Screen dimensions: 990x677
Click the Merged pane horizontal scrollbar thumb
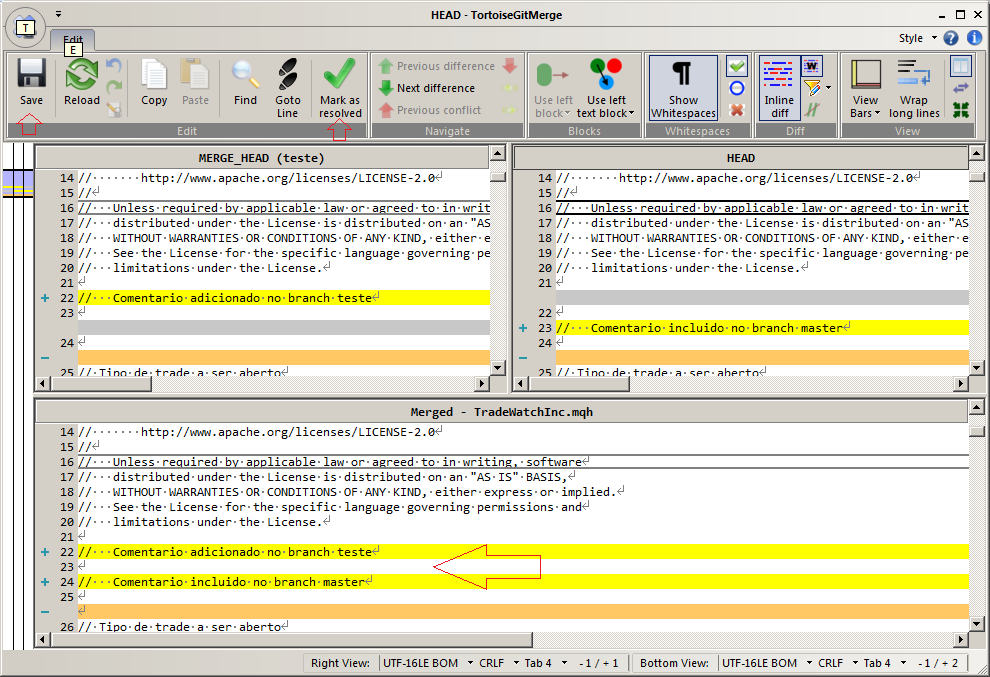pos(291,640)
